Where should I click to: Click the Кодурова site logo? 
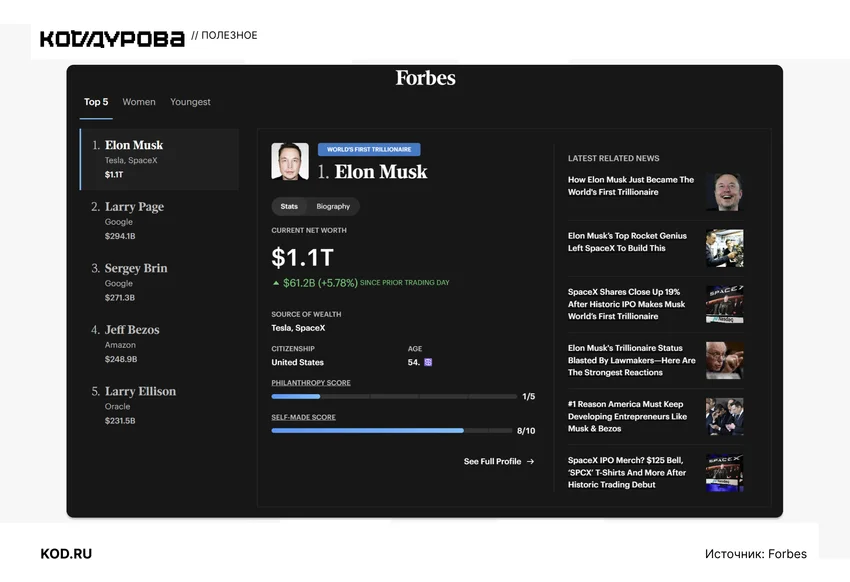112,38
